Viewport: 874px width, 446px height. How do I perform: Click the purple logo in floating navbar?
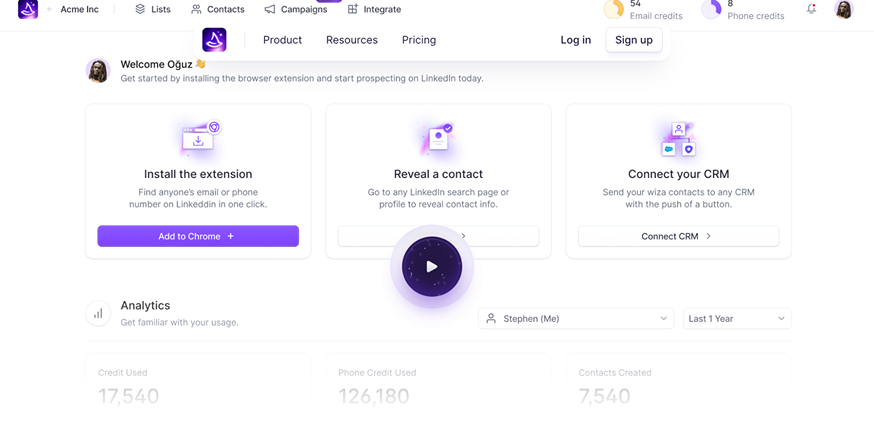click(x=214, y=40)
